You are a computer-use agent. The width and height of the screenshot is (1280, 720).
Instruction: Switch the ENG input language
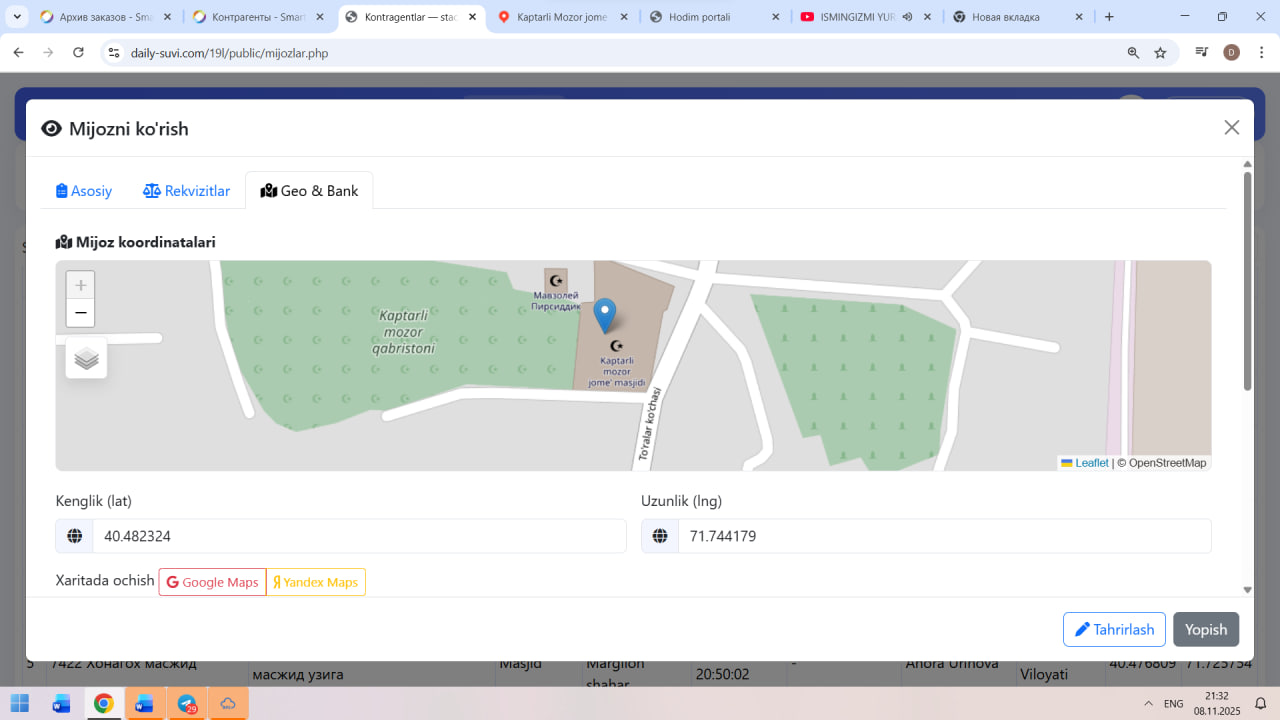pyautogui.click(x=1174, y=703)
